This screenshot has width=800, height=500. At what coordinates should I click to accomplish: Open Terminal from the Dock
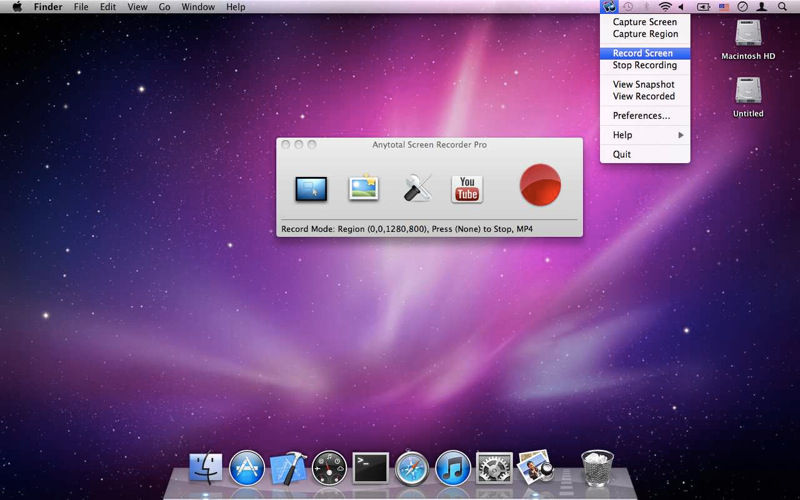coord(370,468)
